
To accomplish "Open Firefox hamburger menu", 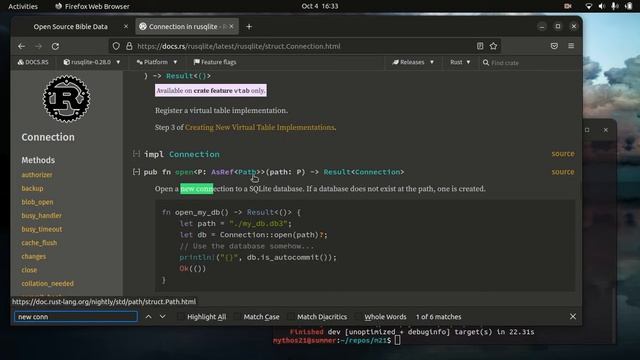I will tap(571, 46).
